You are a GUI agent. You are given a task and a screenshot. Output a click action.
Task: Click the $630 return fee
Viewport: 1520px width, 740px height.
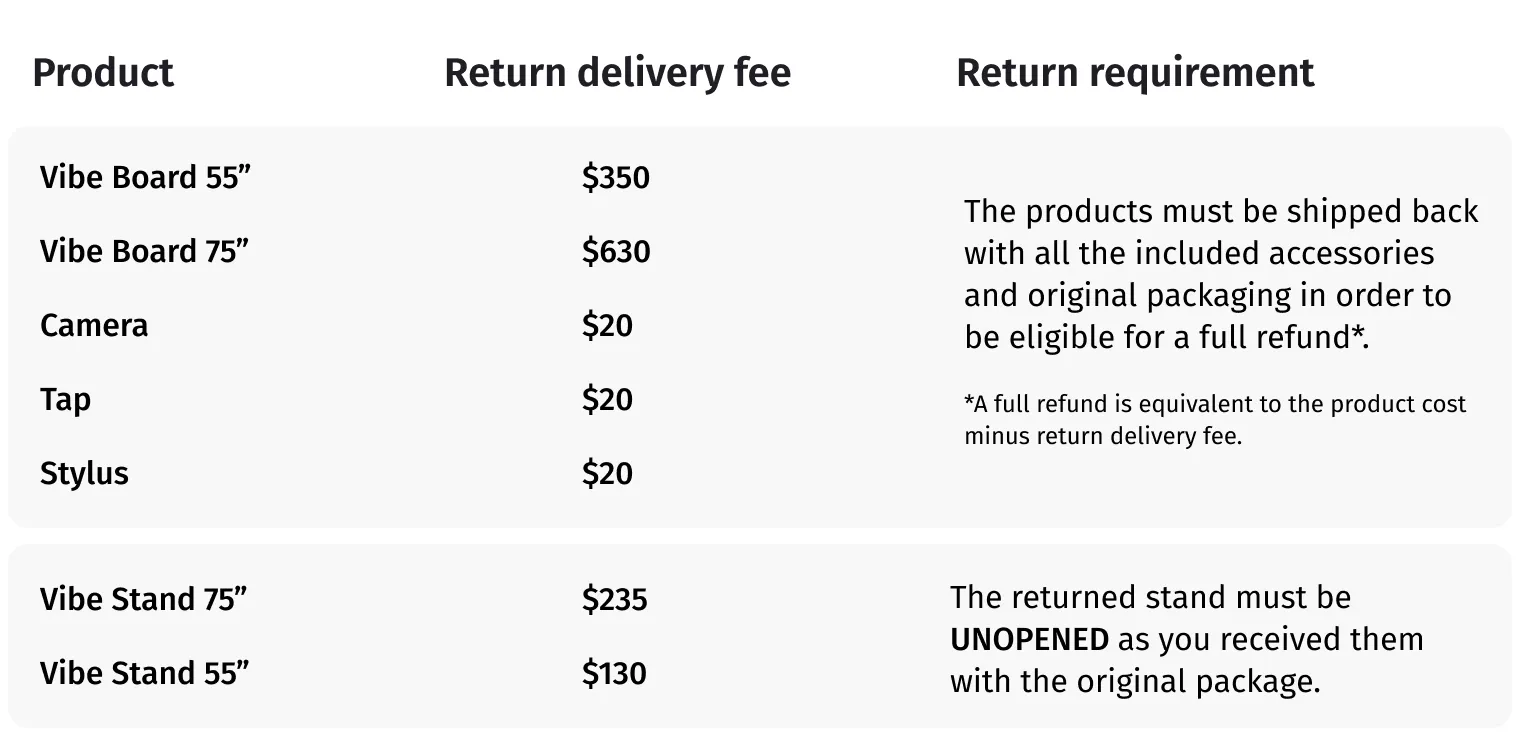click(x=616, y=251)
